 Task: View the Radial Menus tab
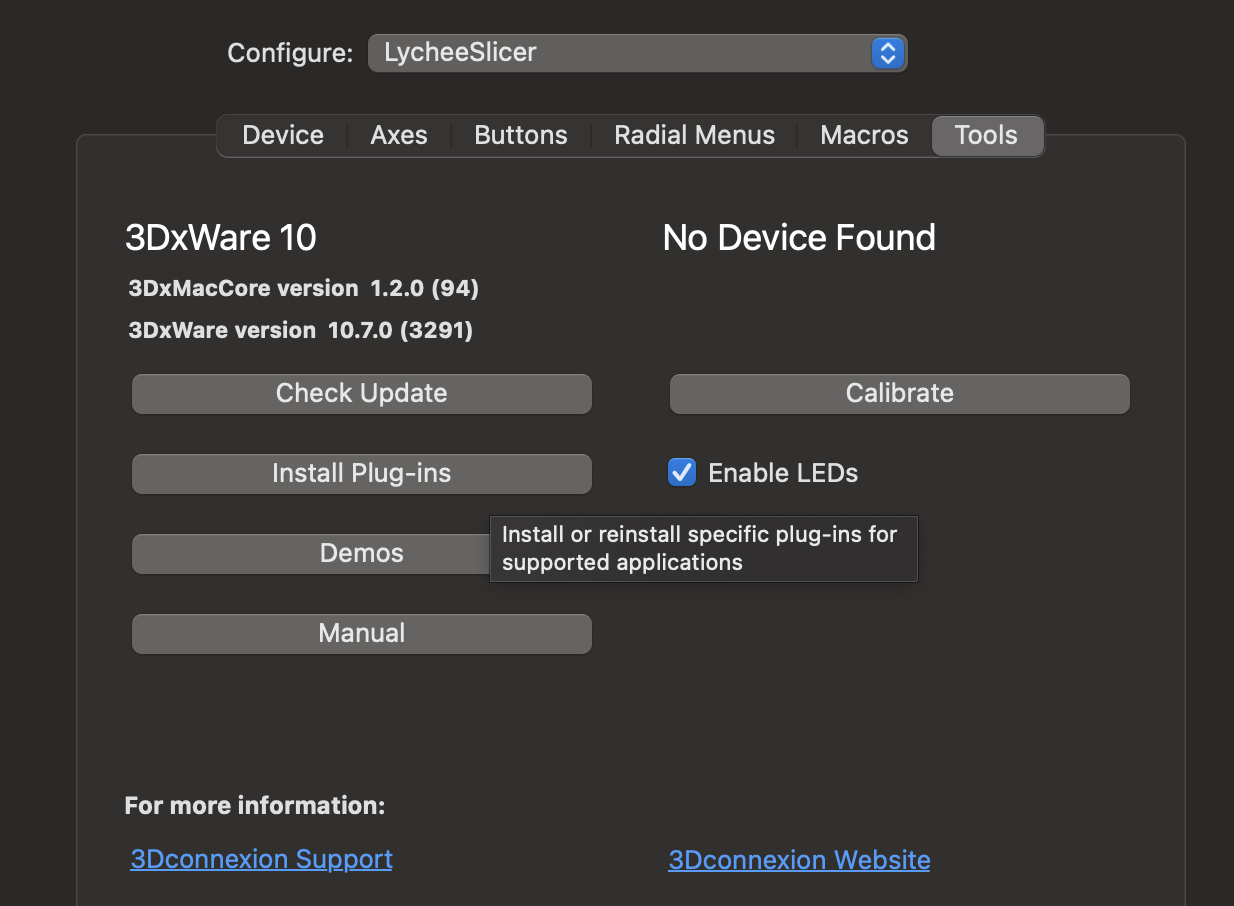click(x=694, y=134)
